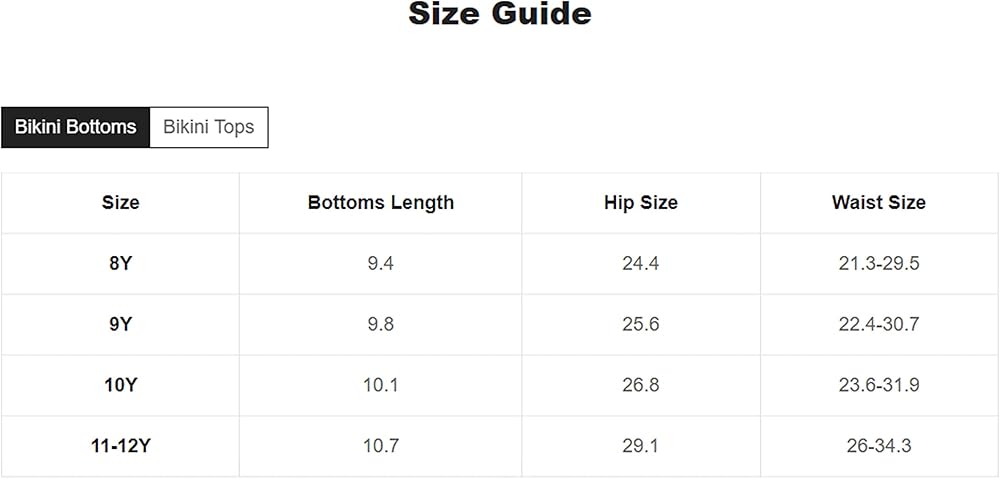Click the 21.3-29.5 waist size cell
Screen dimensions: 1000x479
click(878, 264)
